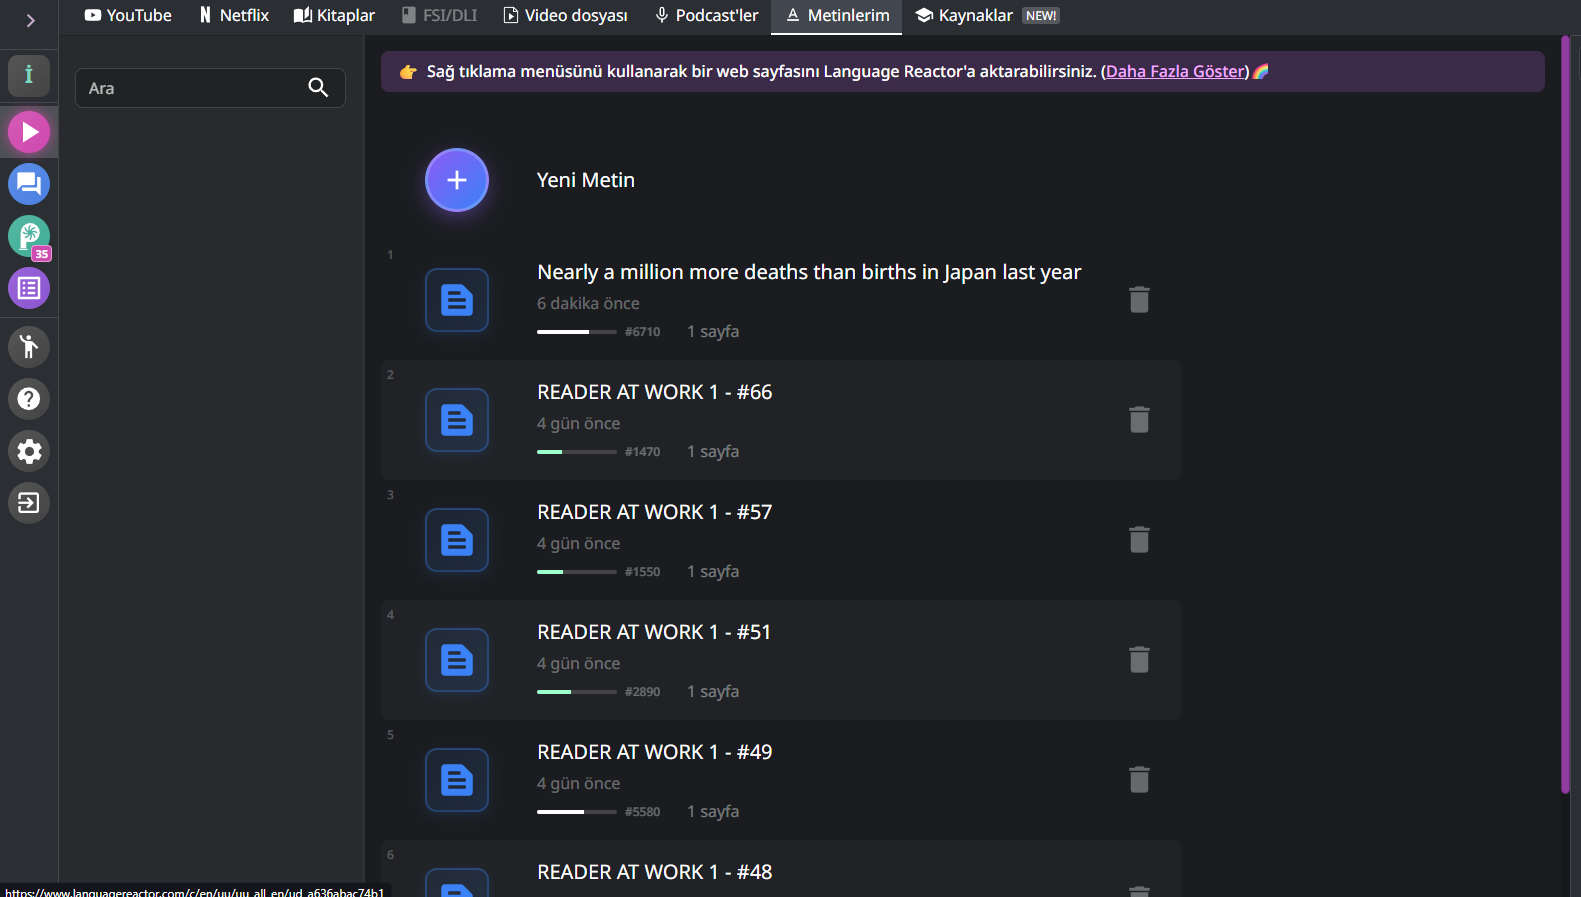Open the Podcast'ler tab
The width and height of the screenshot is (1581, 897).
tap(706, 16)
